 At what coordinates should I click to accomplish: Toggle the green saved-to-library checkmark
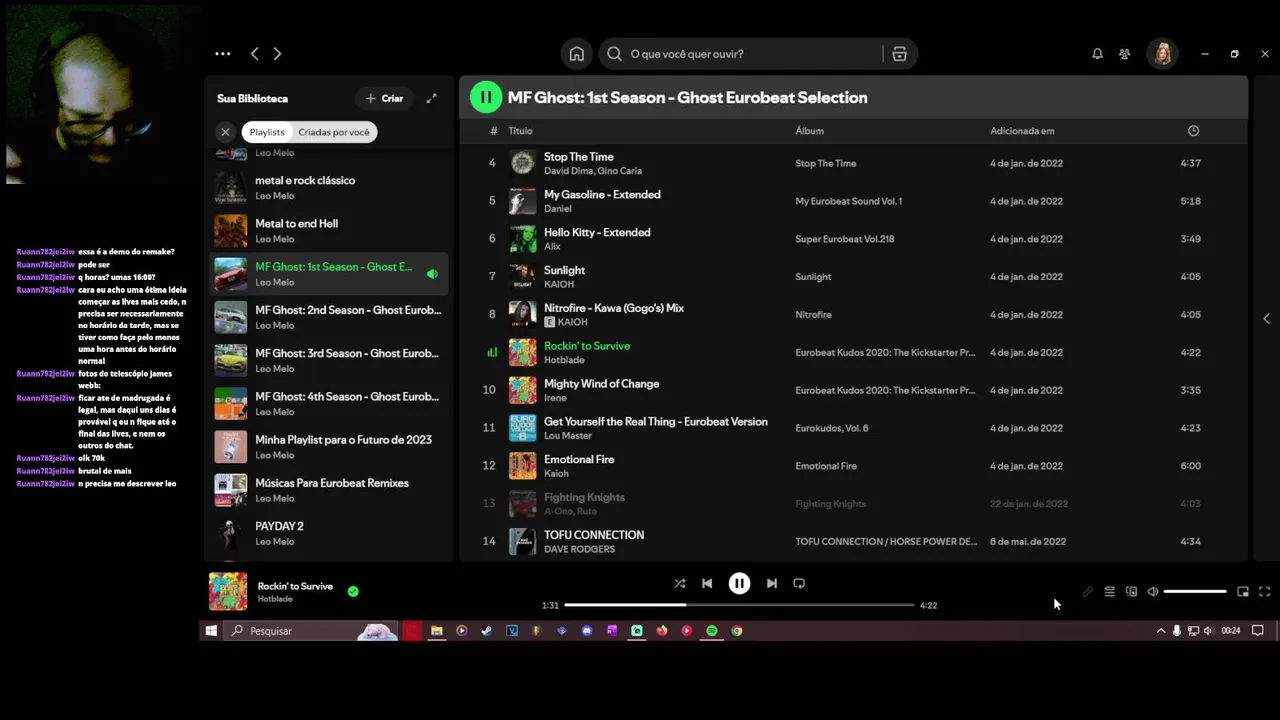pos(353,591)
